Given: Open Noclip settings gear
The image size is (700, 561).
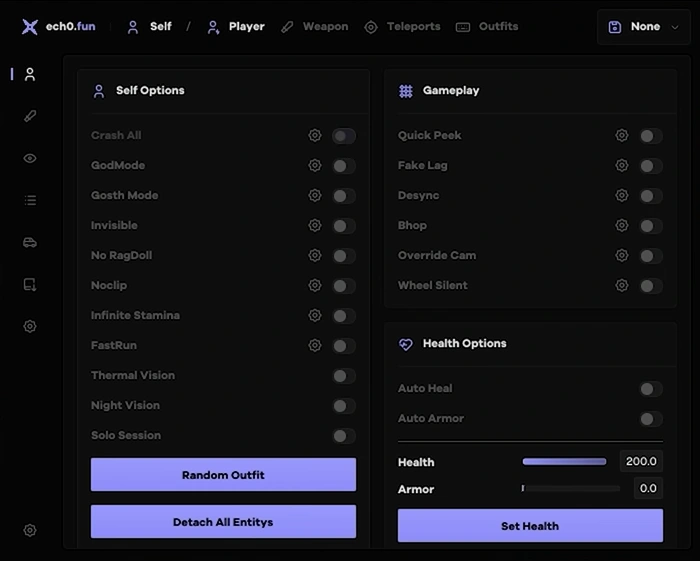Looking at the screenshot, I should pyautogui.click(x=315, y=285).
